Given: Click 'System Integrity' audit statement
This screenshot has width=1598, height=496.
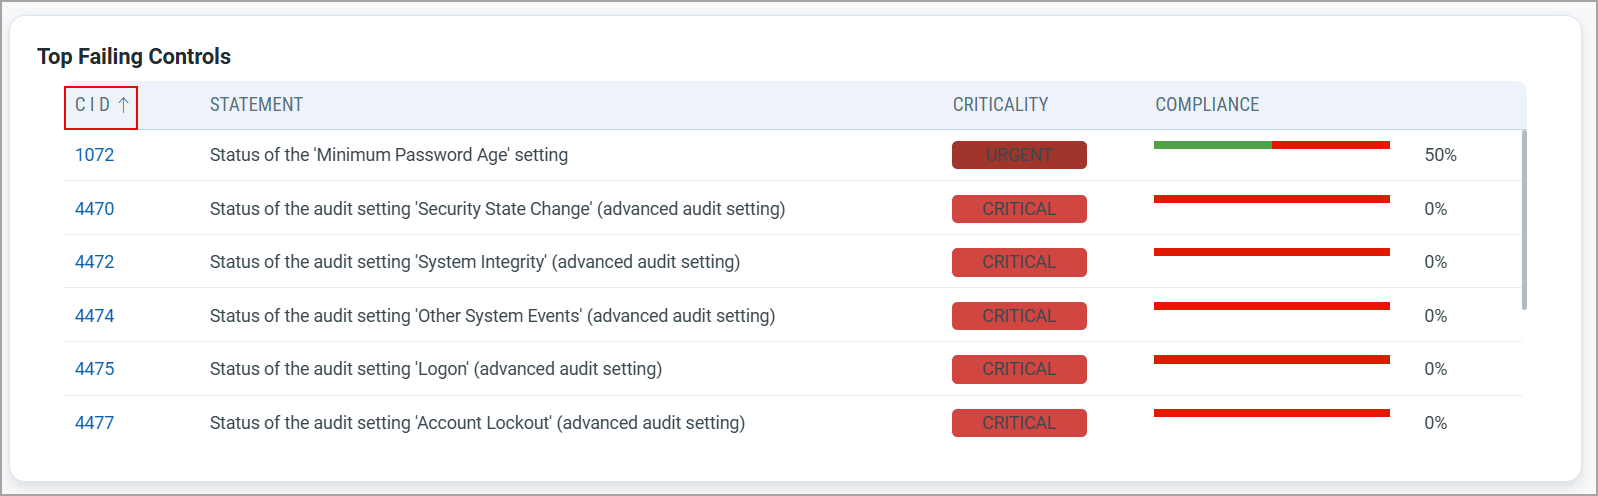Looking at the screenshot, I should pyautogui.click(x=475, y=262).
